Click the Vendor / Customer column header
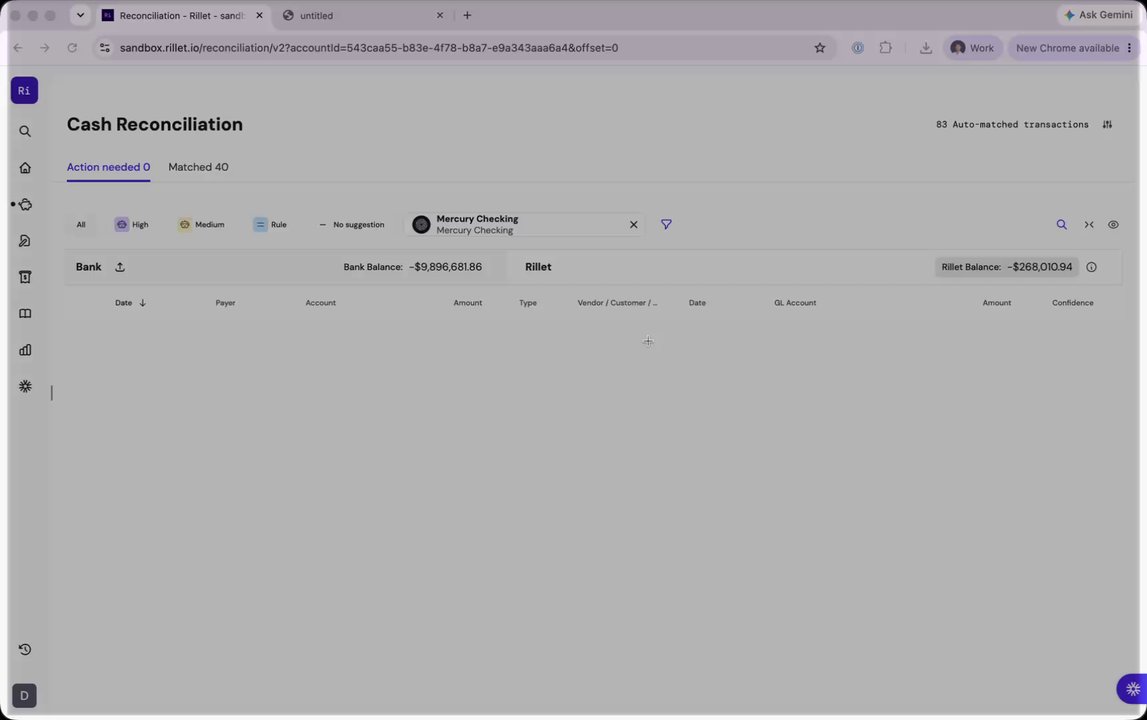This screenshot has height=720, width=1147. [617, 303]
